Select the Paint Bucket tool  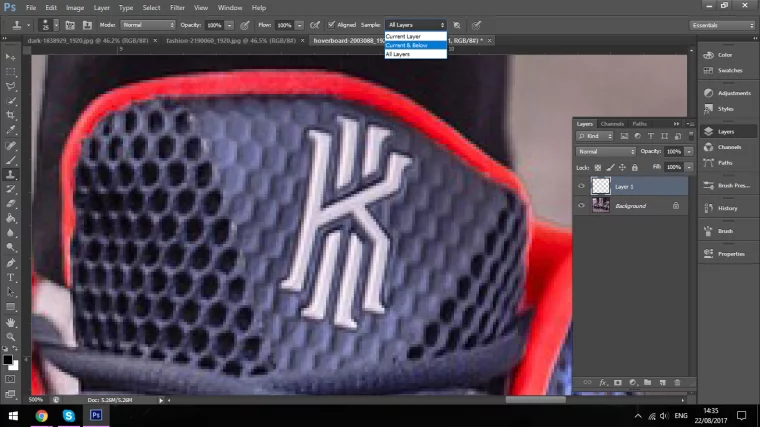click(10, 218)
